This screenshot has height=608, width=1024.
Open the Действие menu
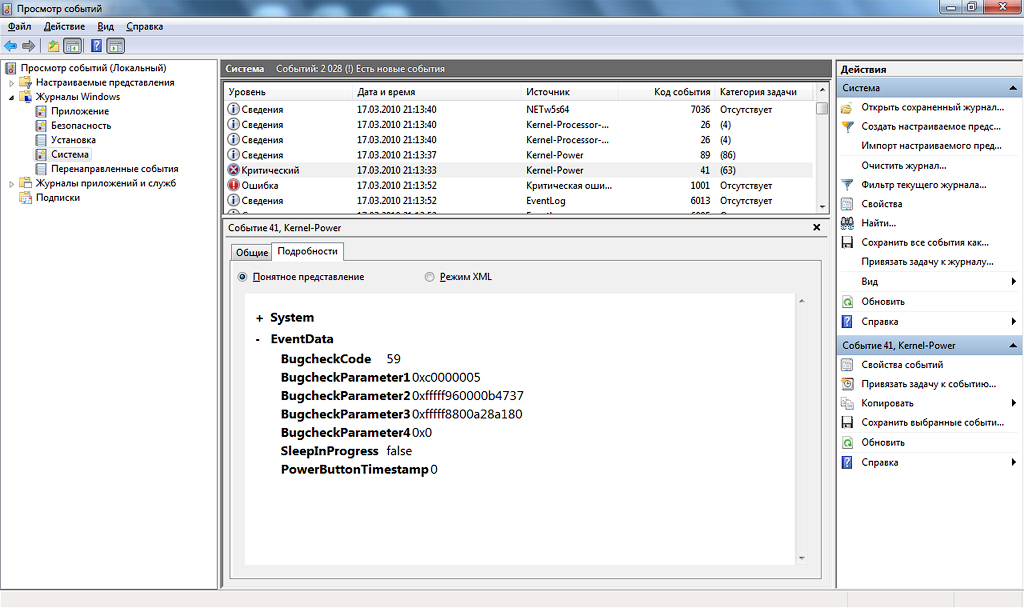click(64, 26)
